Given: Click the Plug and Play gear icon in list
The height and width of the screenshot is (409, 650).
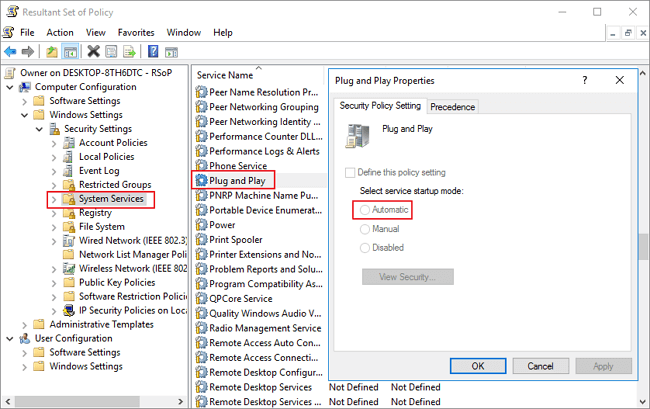Looking at the screenshot, I should [201, 180].
